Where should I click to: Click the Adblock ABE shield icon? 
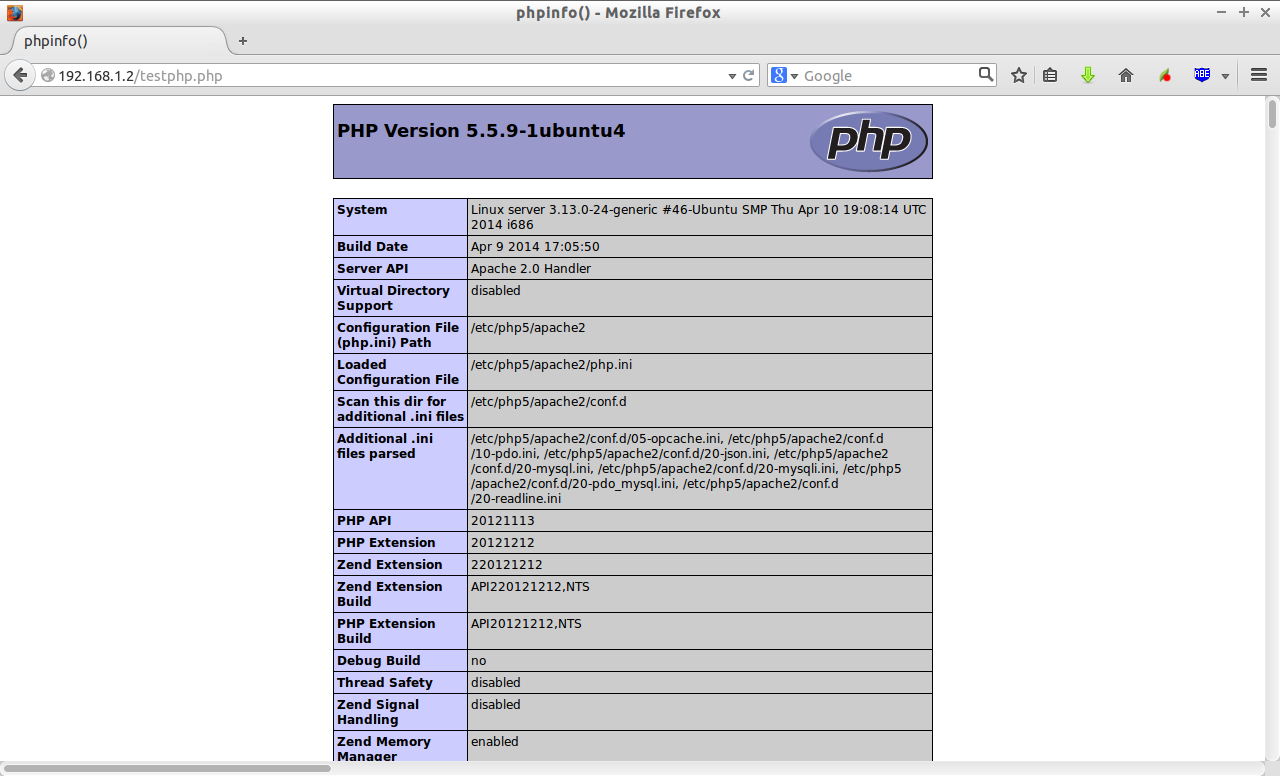(1202, 75)
